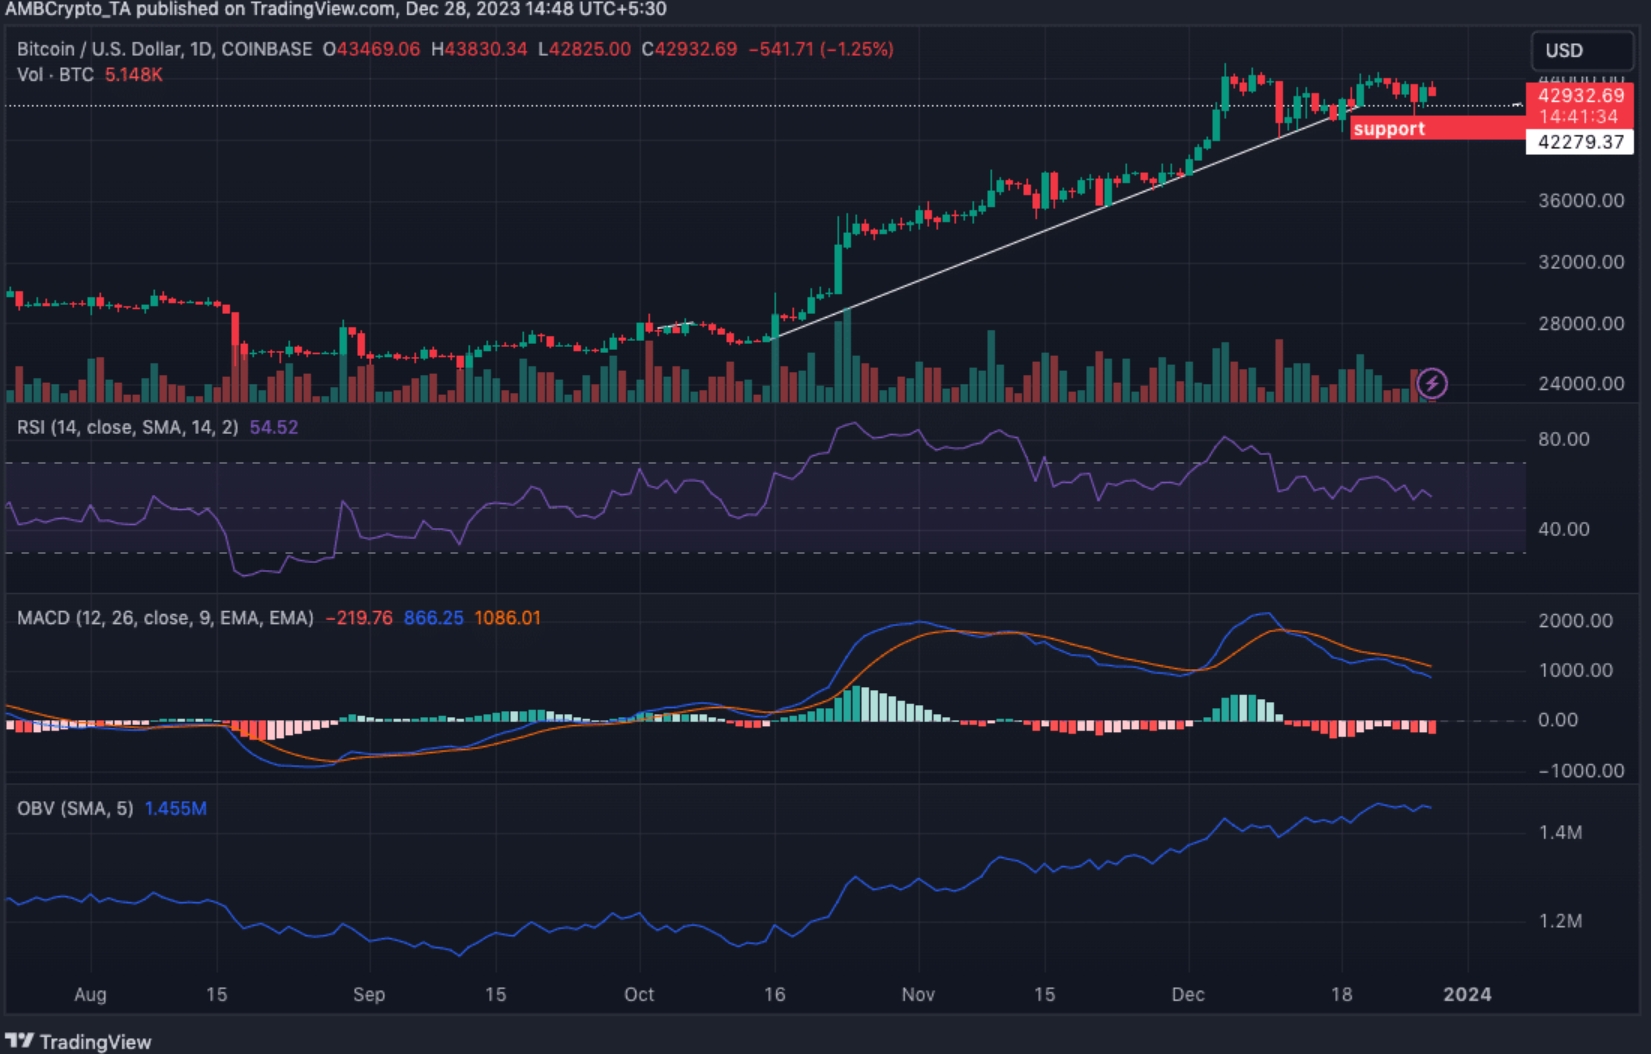Viewport: 1651px width, 1054px height.
Task: Click the volume value 5.148K
Action: 134,75
